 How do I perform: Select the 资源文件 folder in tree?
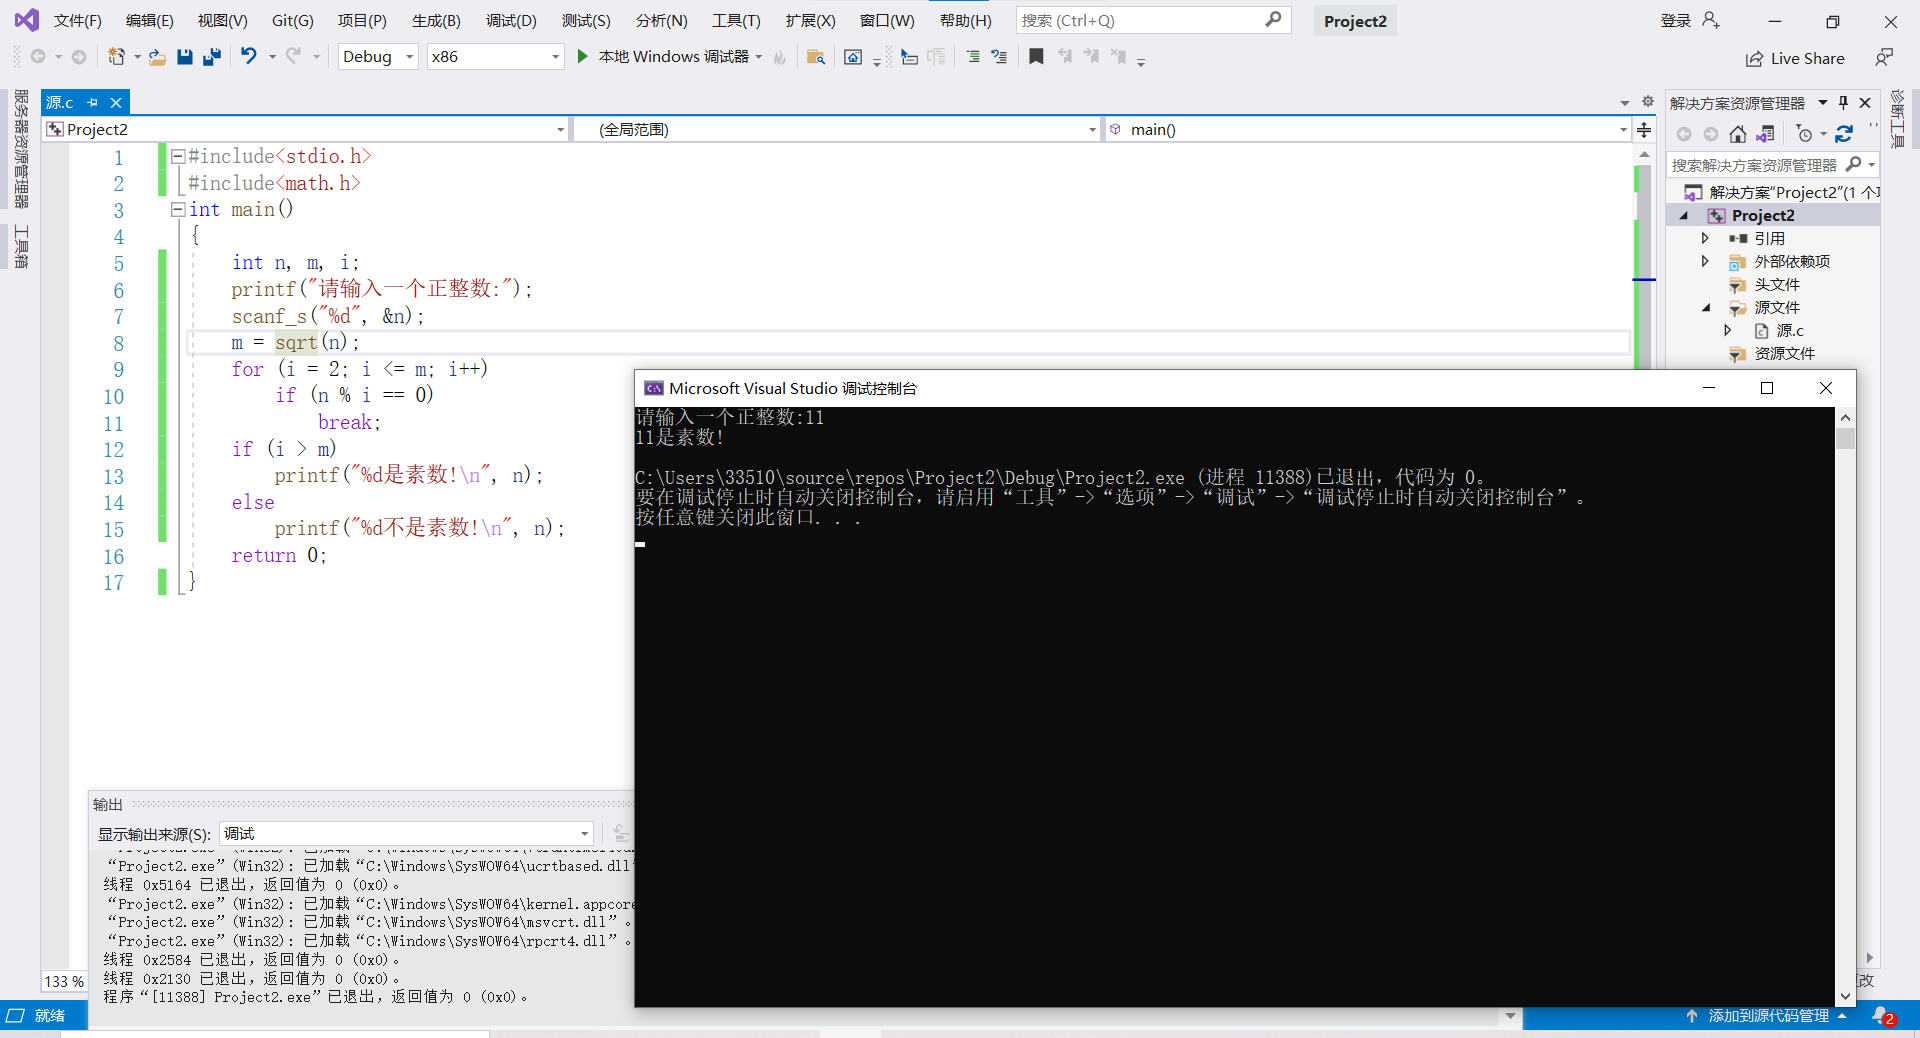[1784, 354]
